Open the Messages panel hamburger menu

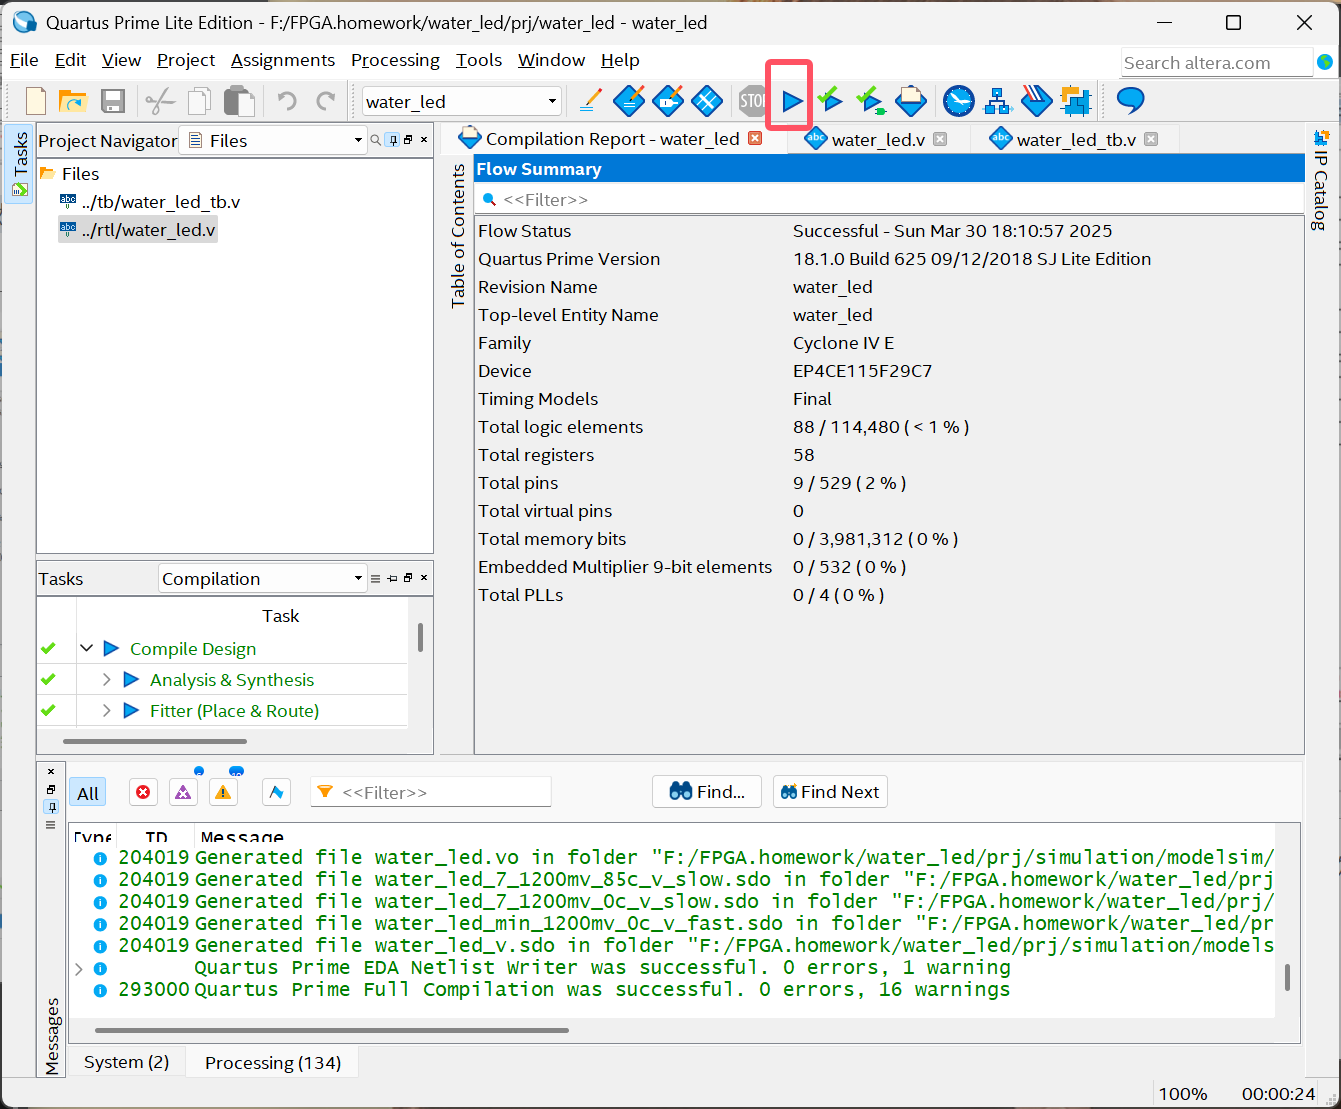pos(51,825)
